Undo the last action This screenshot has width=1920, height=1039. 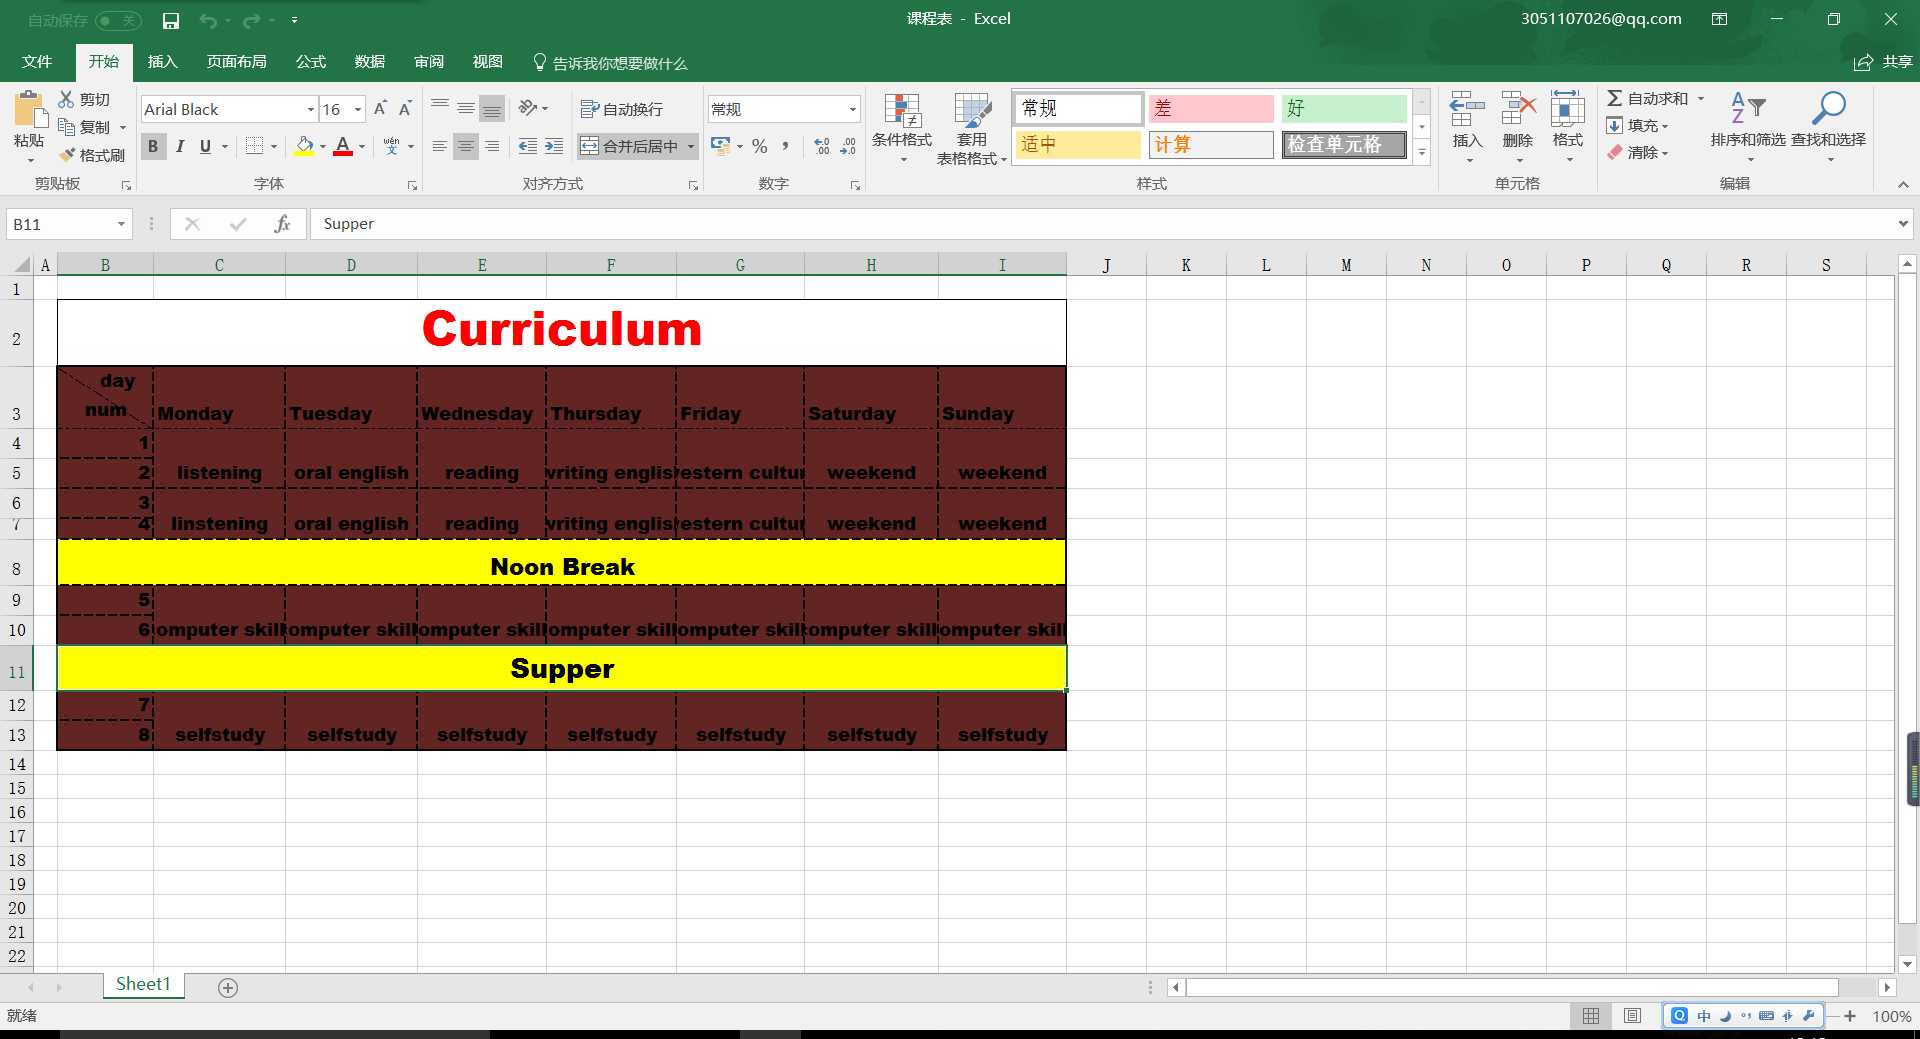click(x=208, y=20)
